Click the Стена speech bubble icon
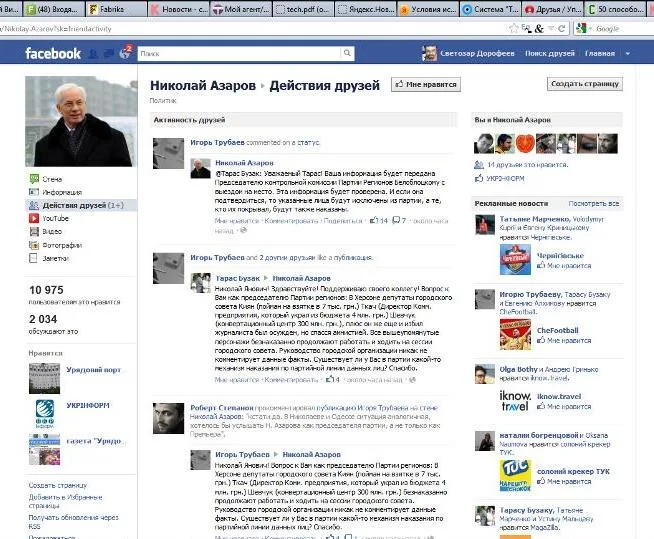Image resolution: width=654 pixels, height=539 pixels. click(34, 179)
